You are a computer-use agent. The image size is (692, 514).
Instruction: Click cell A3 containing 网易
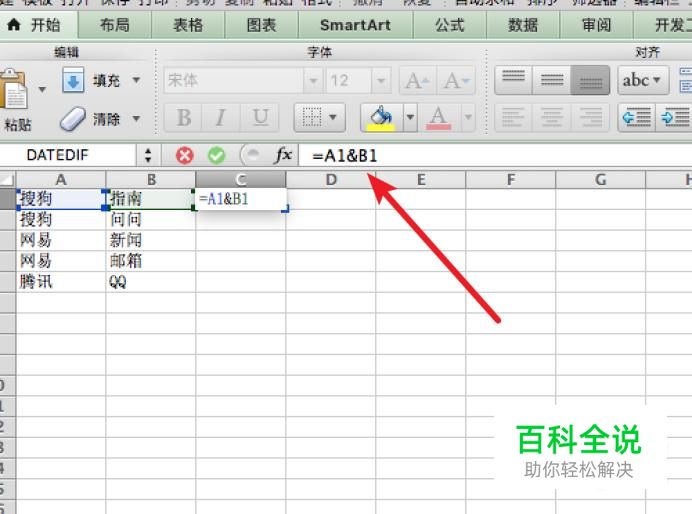point(61,240)
